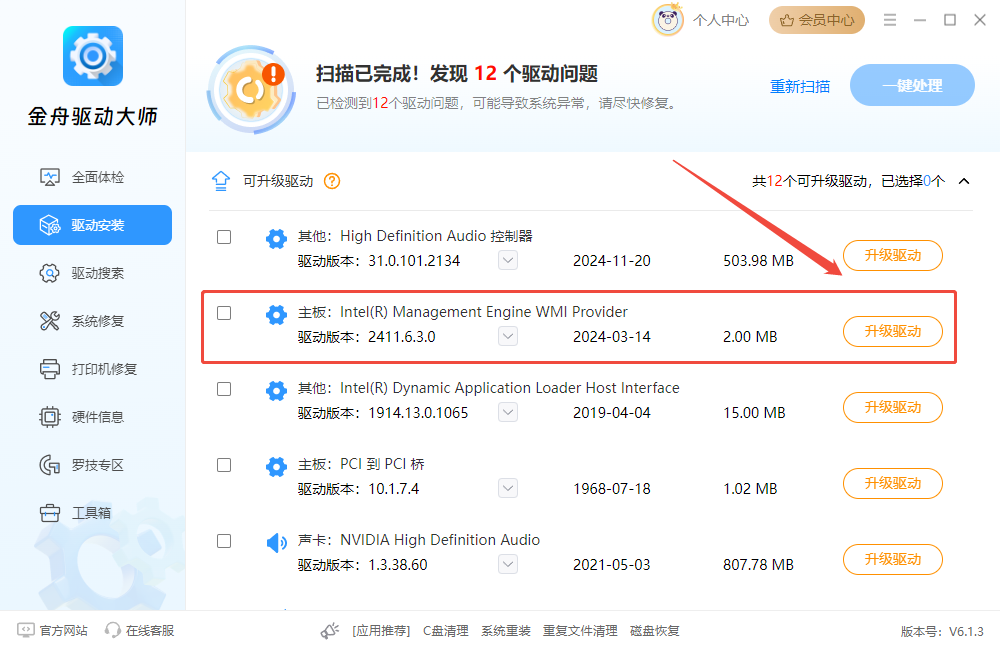Click the gear icon for High Definition Audio 控制器

[276, 239]
